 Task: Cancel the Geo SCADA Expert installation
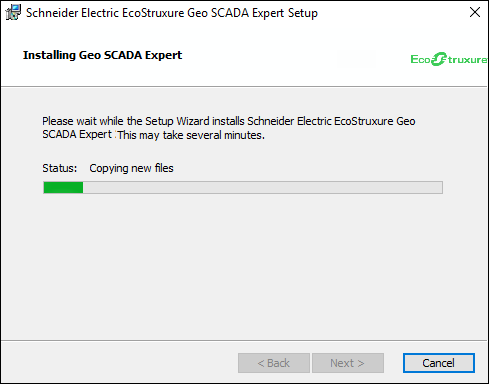tap(439, 363)
